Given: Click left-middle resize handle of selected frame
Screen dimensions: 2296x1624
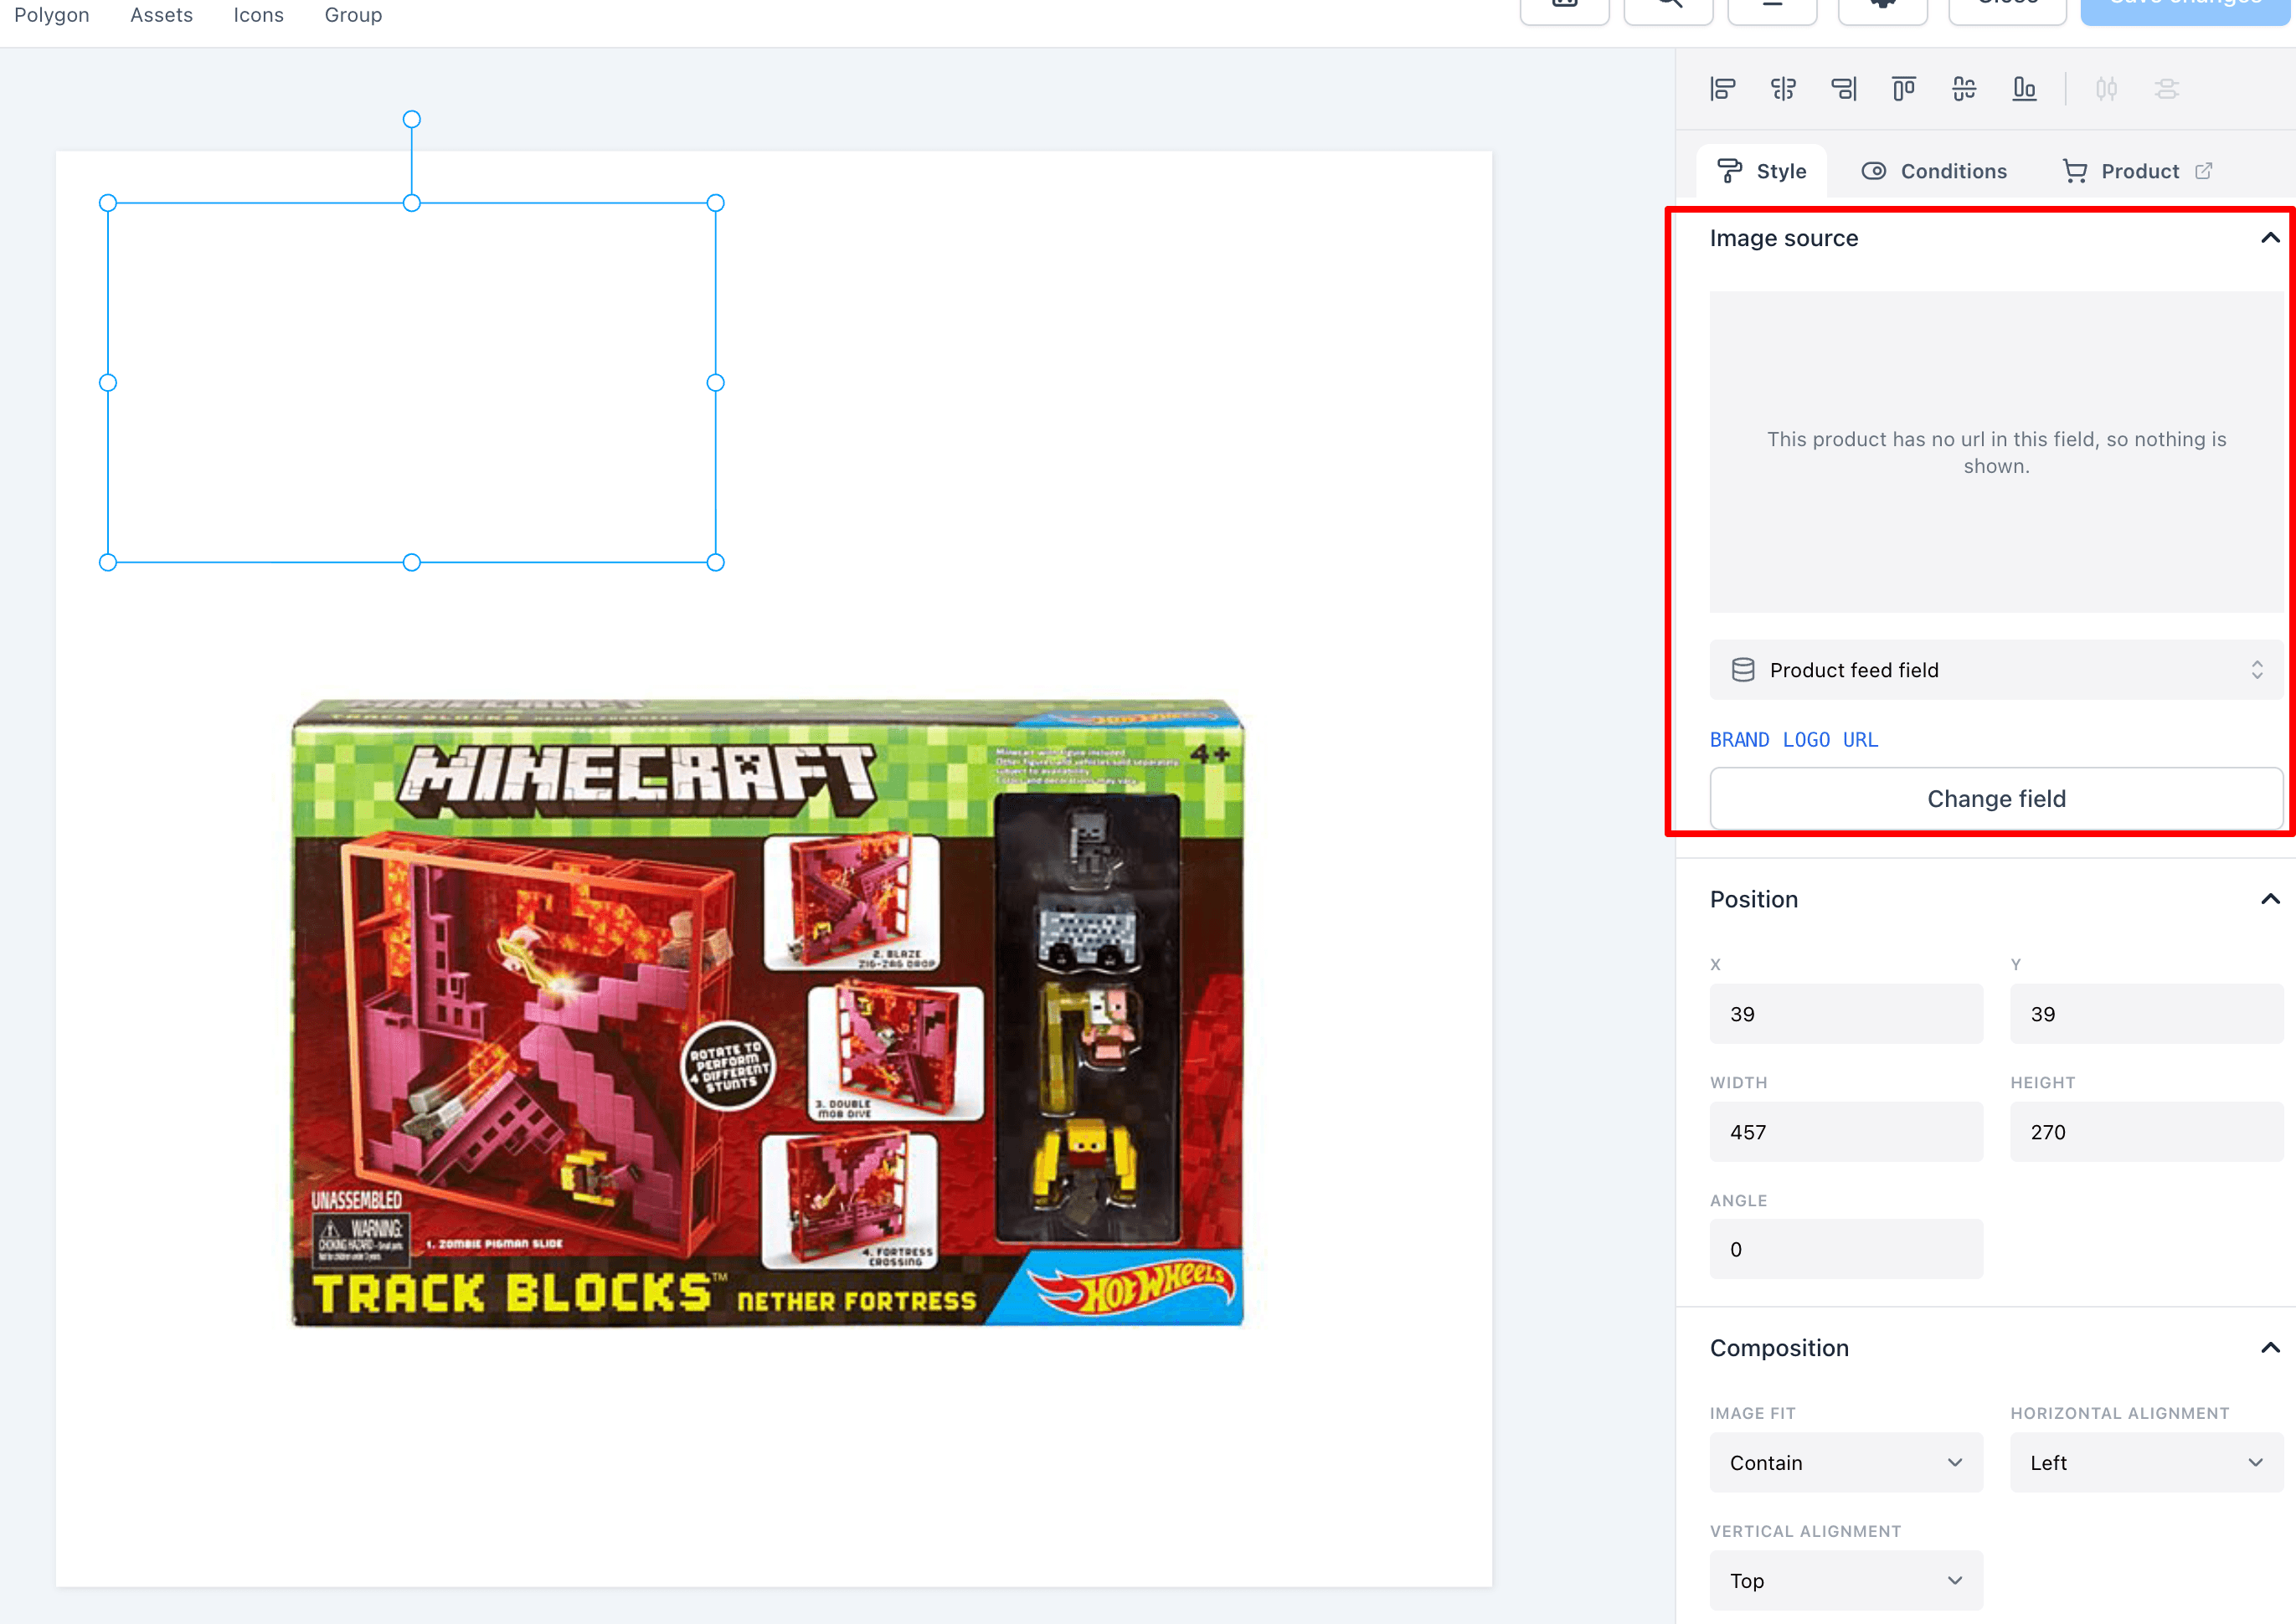Looking at the screenshot, I should [x=108, y=382].
